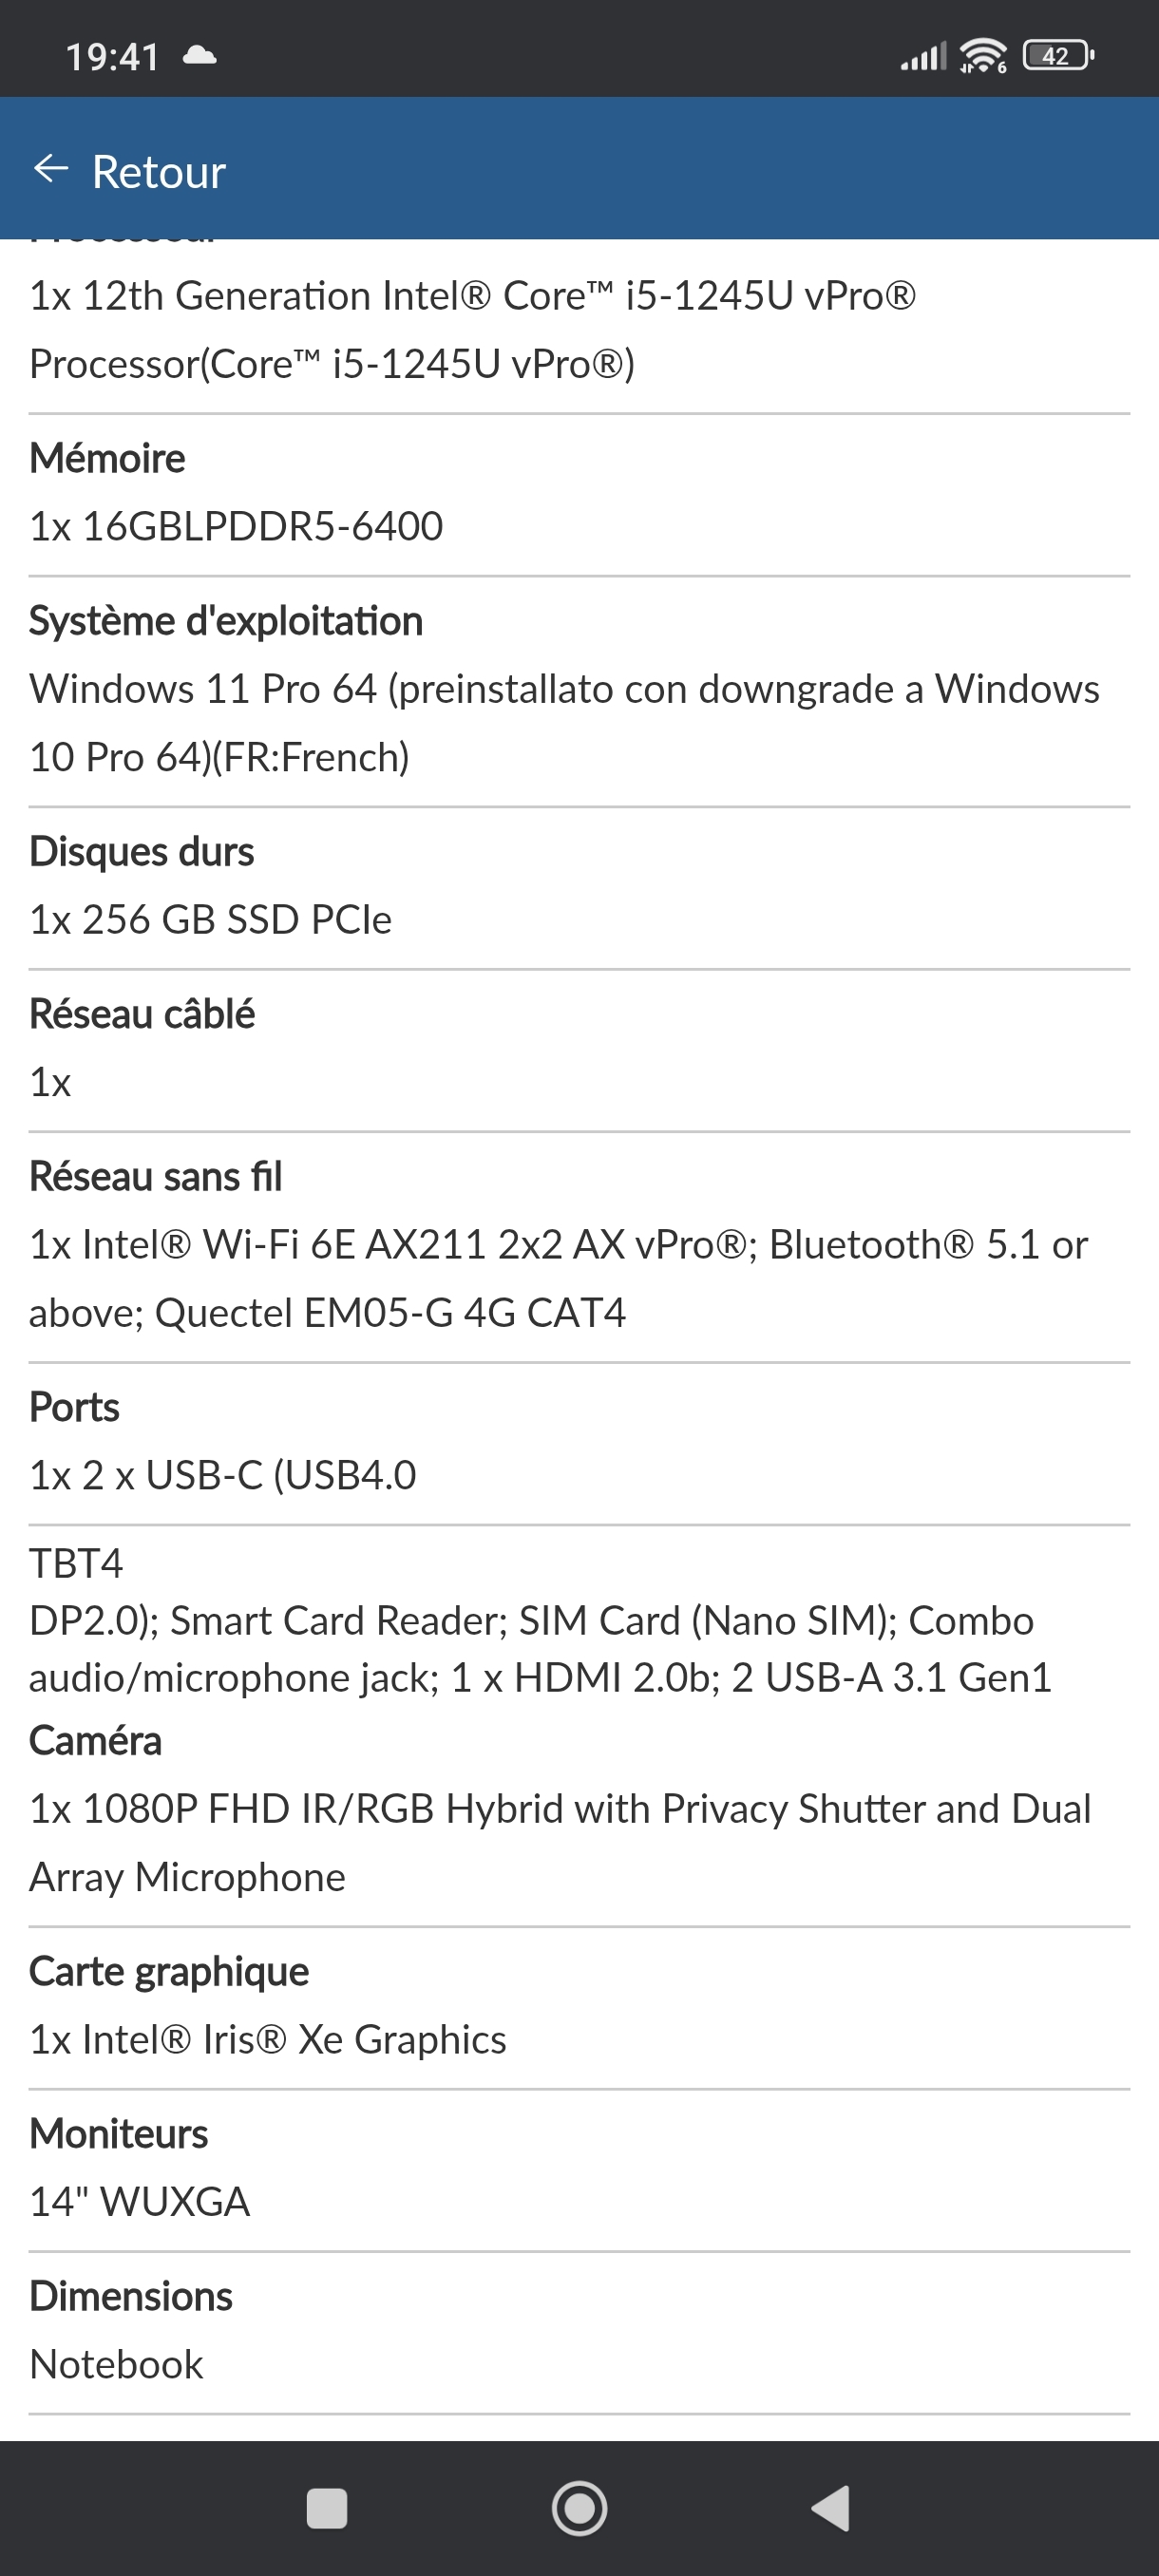Tap the Wi-Fi 6 status icon
Viewport: 1159px width, 2576px height.
tap(983, 56)
